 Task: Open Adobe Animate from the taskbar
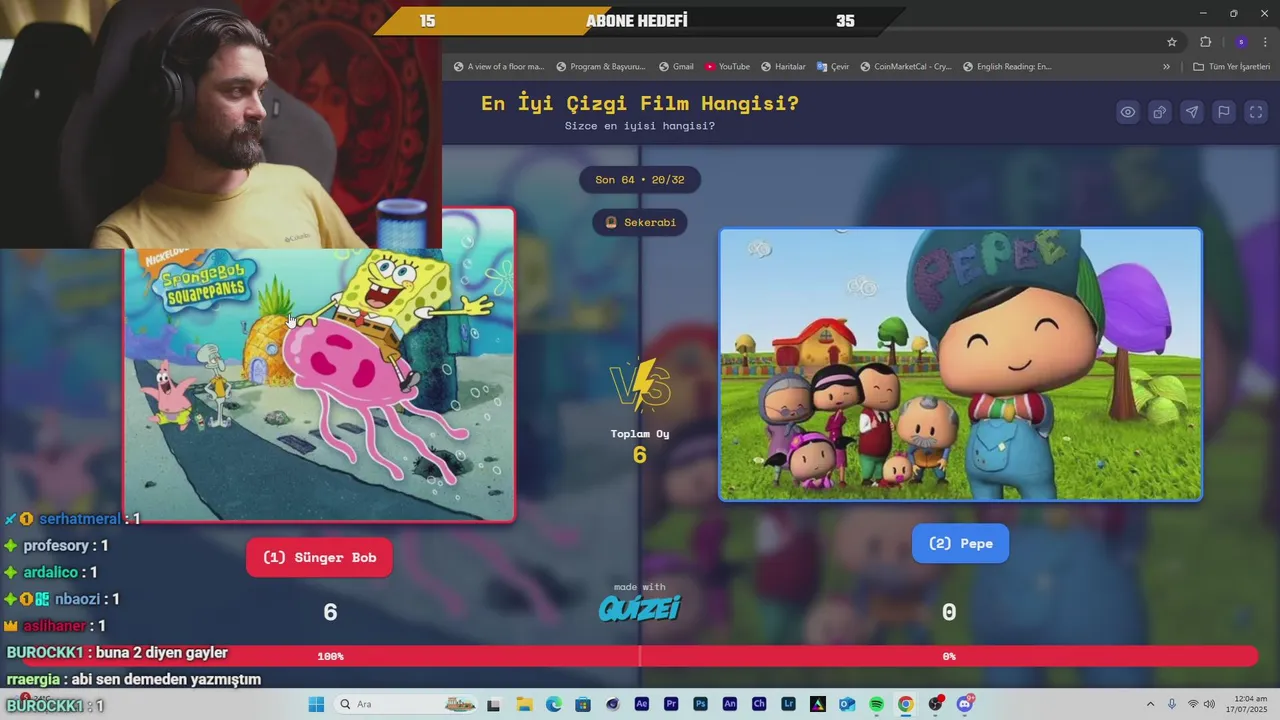point(729,704)
